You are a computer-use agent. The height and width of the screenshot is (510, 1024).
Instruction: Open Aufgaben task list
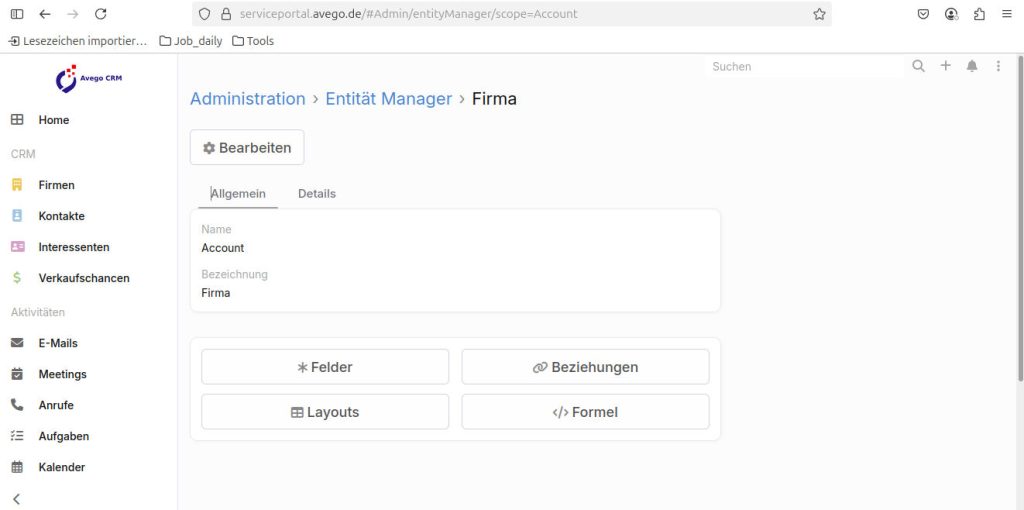pyautogui.click(x=63, y=436)
